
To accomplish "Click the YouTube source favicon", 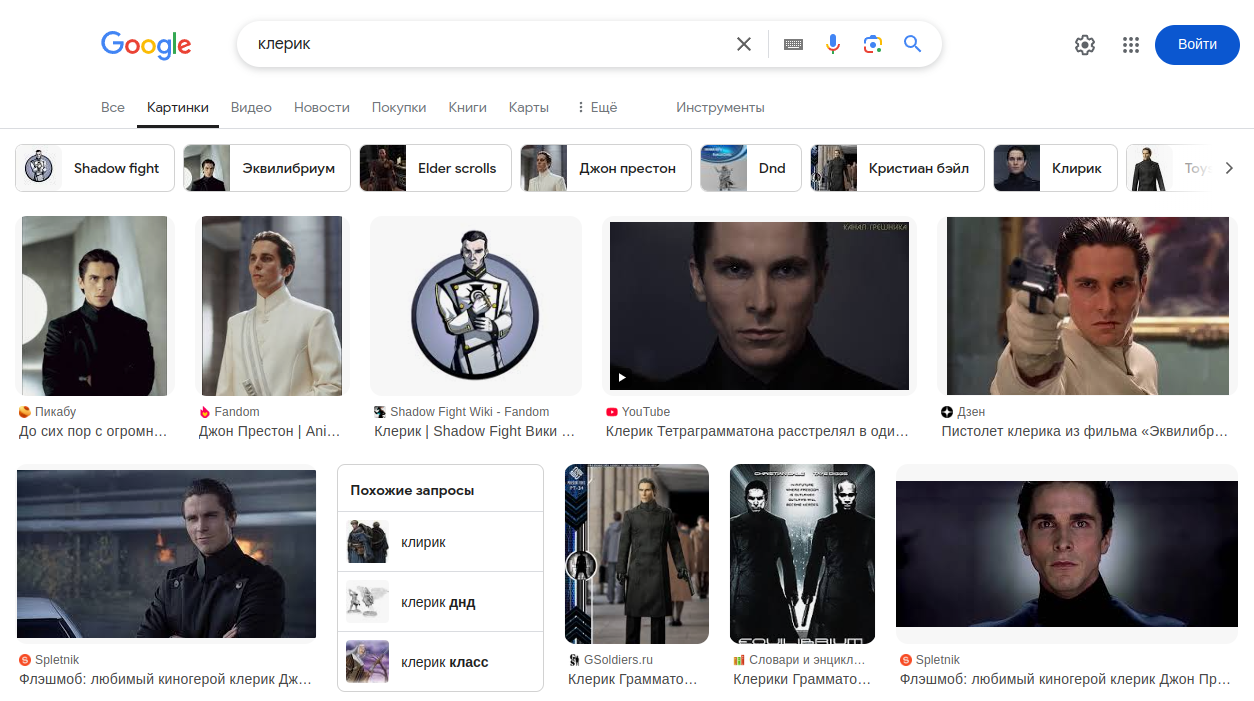I will pos(612,412).
